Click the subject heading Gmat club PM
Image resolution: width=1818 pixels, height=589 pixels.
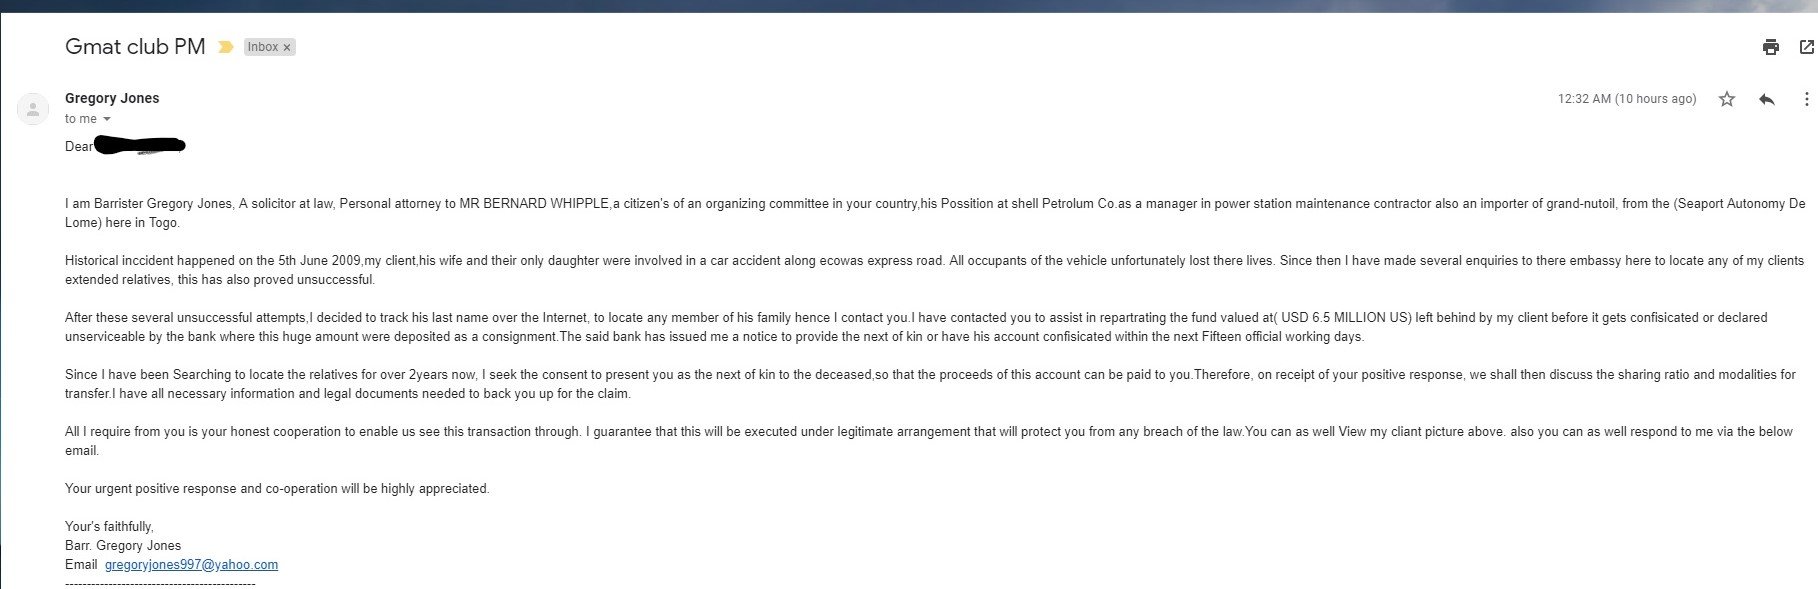[x=135, y=46]
